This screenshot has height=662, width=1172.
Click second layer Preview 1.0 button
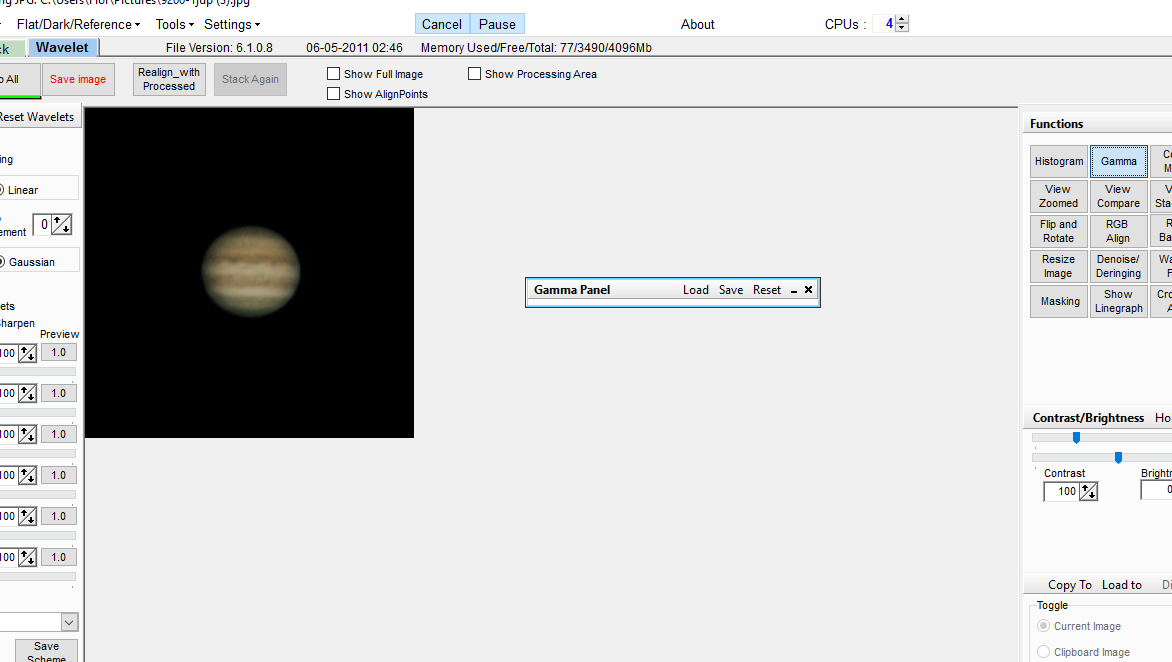point(58,393)
